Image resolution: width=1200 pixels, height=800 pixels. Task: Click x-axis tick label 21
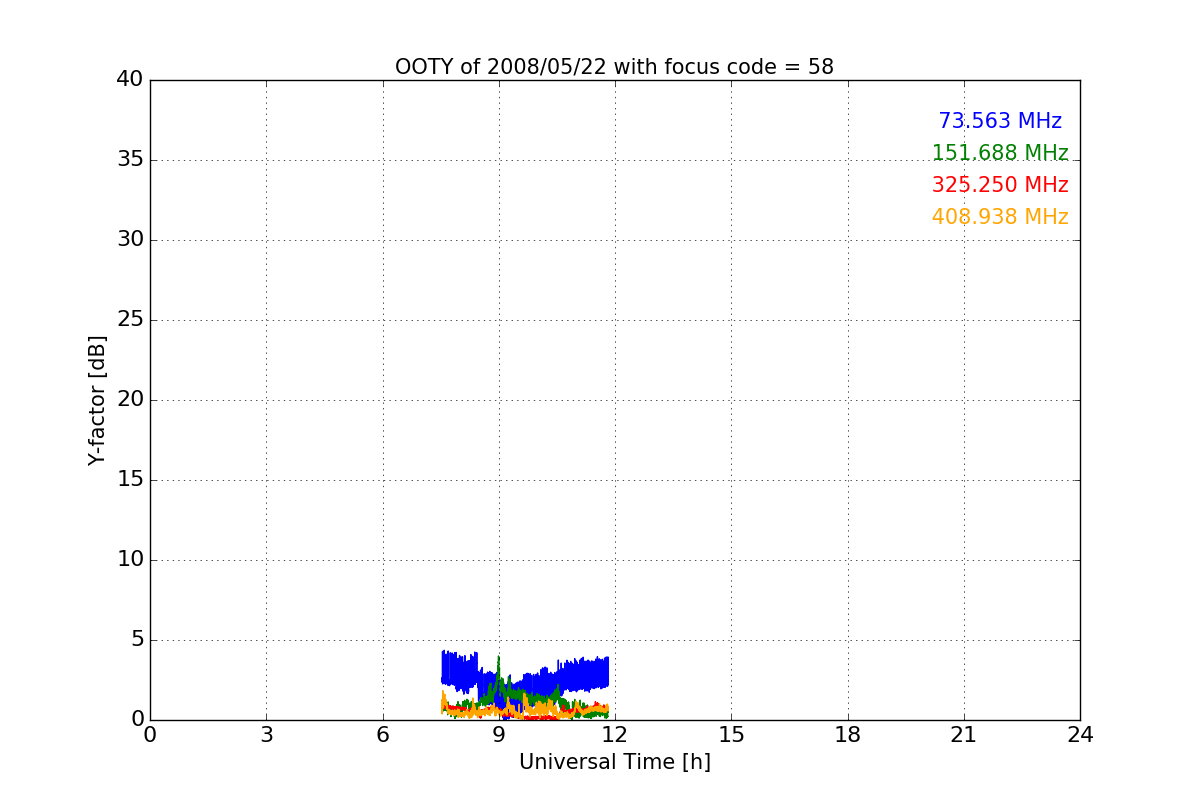pos(964,735)
